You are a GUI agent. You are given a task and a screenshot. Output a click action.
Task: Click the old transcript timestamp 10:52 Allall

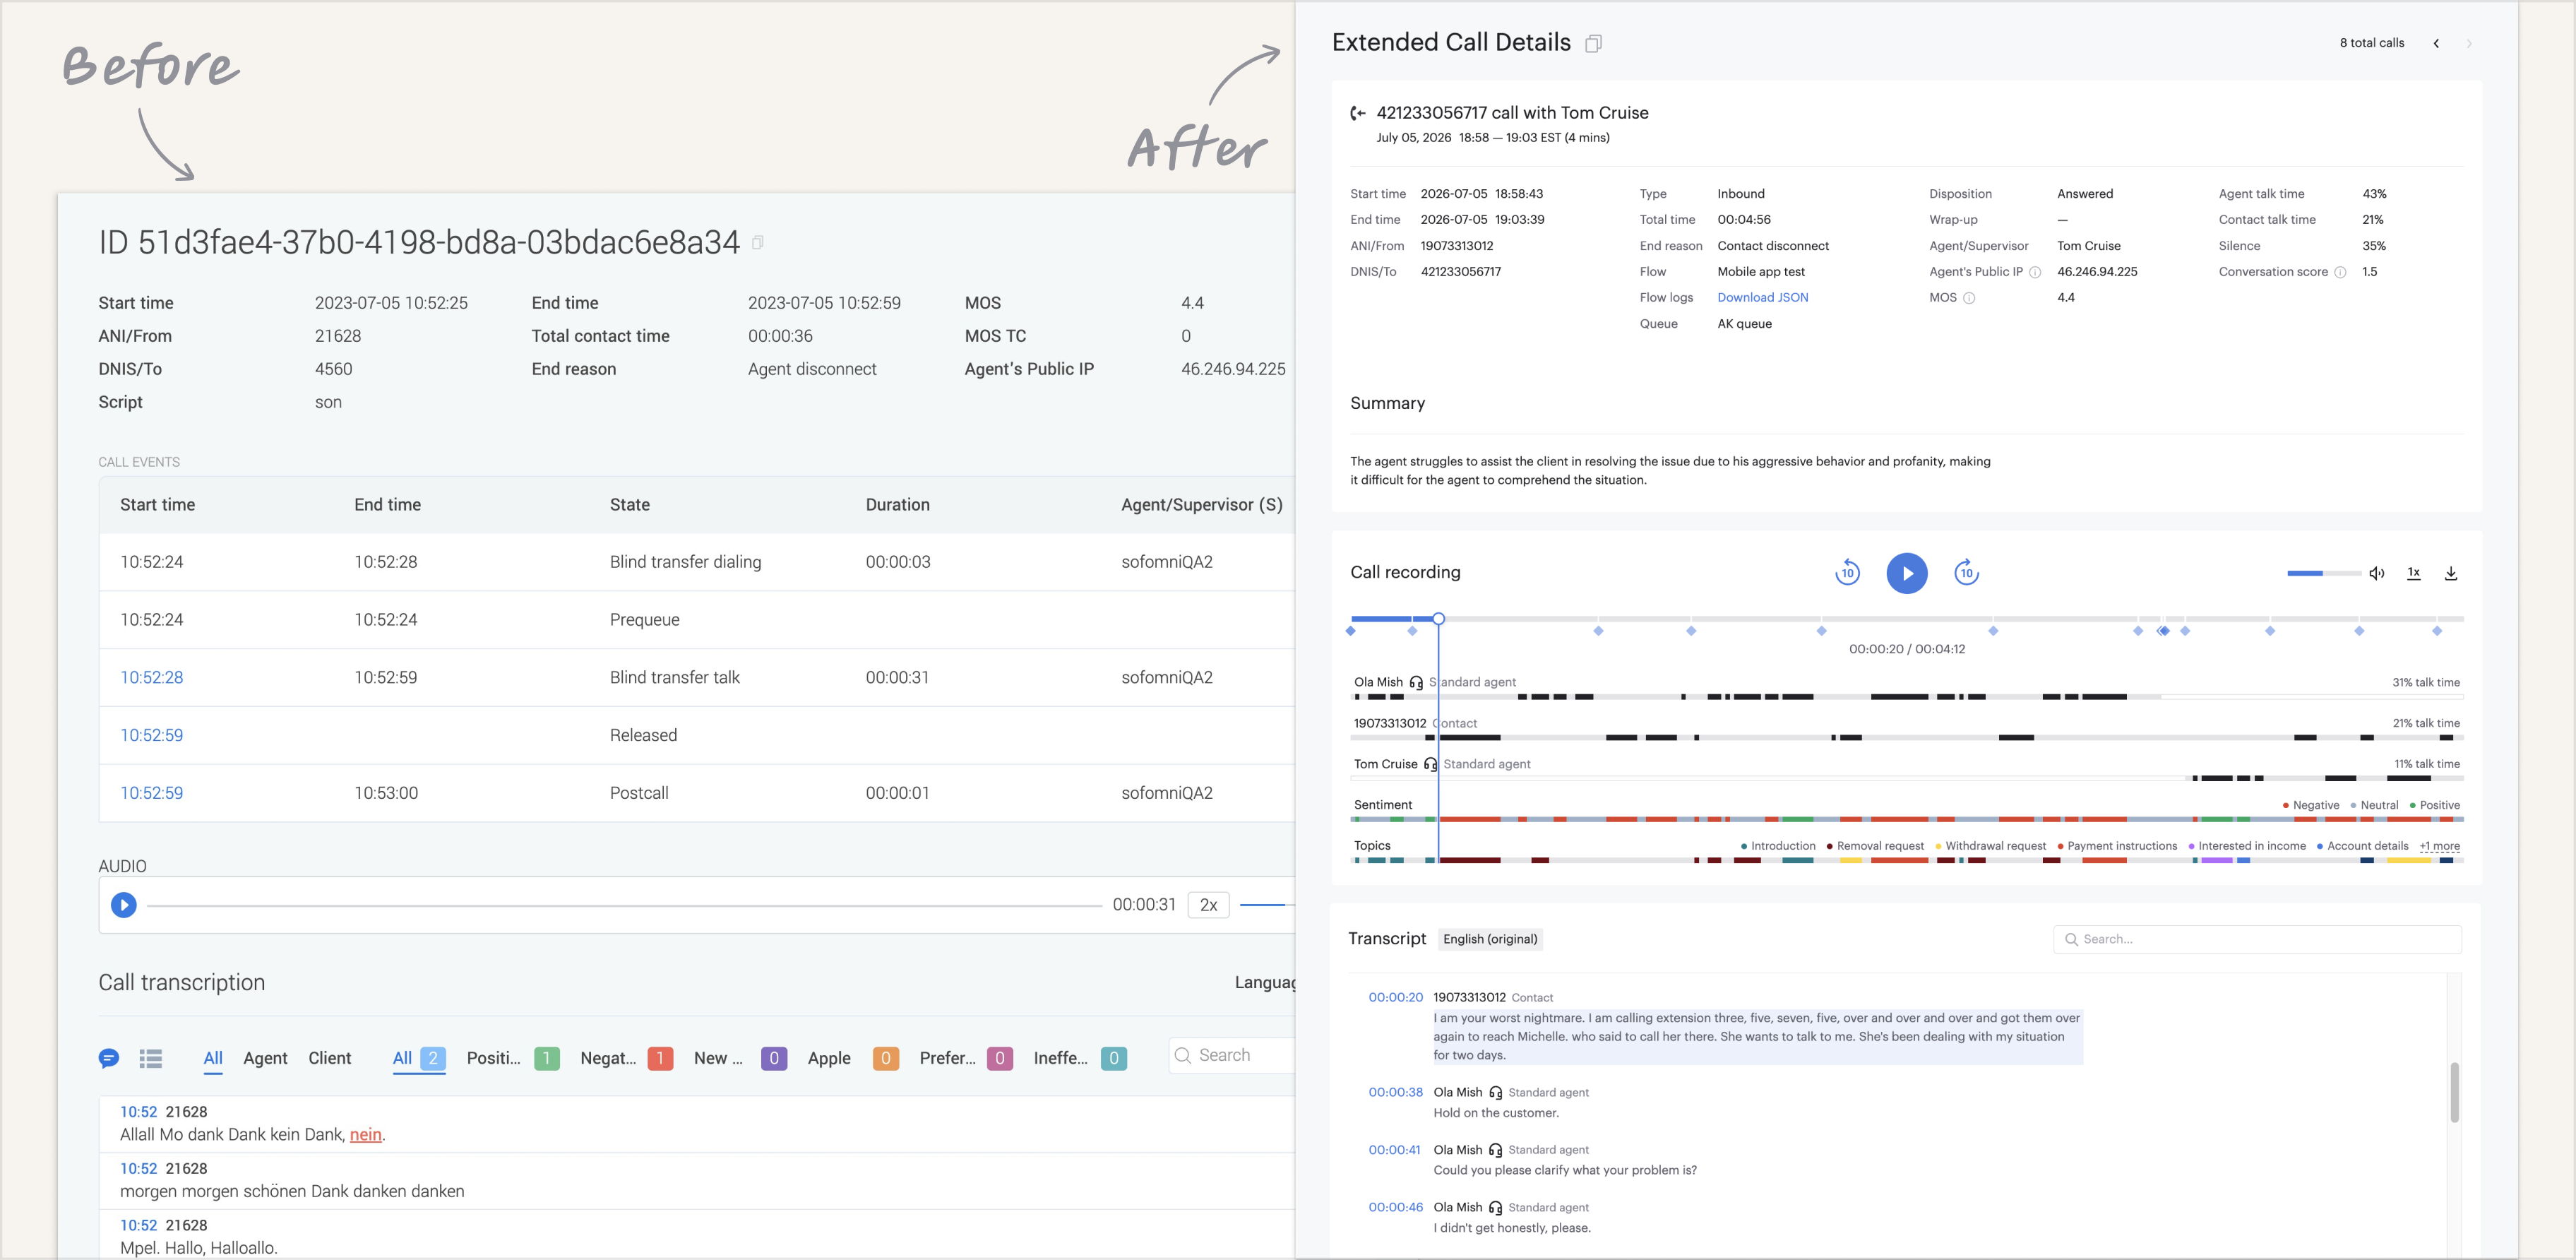point(138,1111)
